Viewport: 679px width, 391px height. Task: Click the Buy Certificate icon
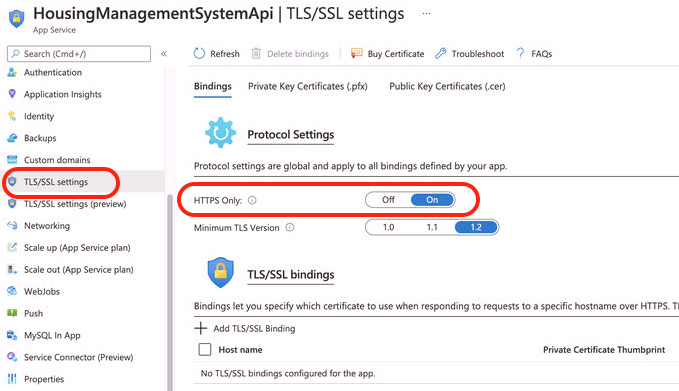click(356, 53)
